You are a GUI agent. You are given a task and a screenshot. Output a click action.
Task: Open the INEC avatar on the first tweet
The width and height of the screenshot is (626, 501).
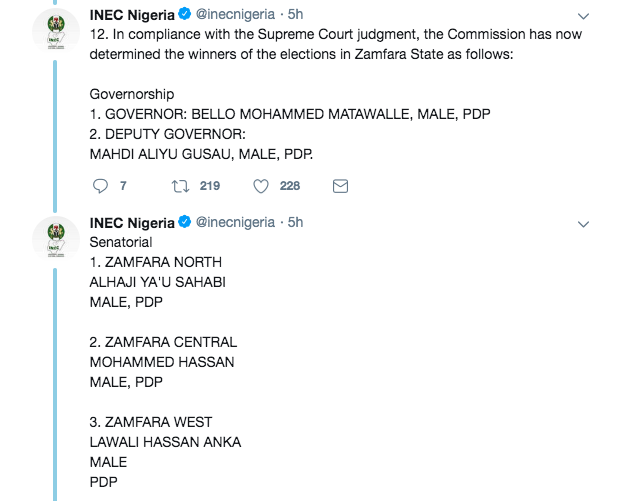tap(56, 31)
